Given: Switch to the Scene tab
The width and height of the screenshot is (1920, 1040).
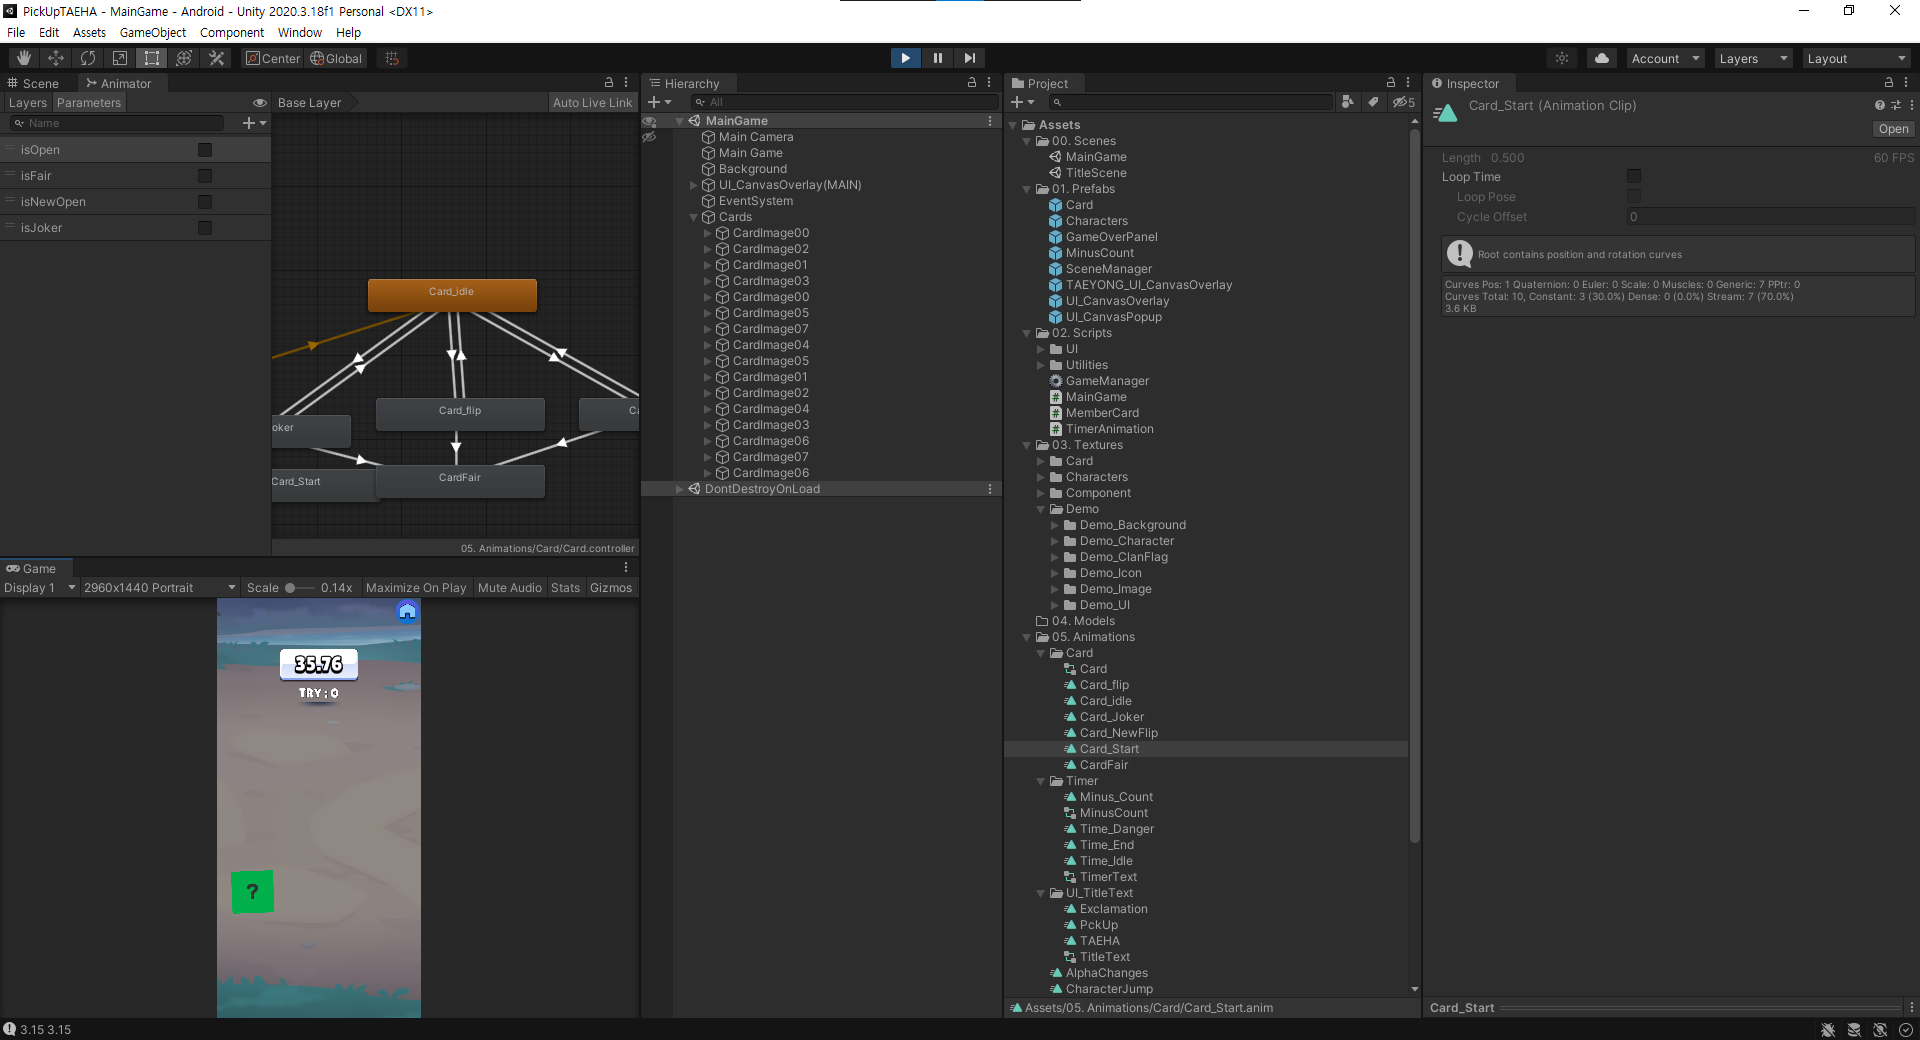Looking at the screenshot, I should point(40,84).
